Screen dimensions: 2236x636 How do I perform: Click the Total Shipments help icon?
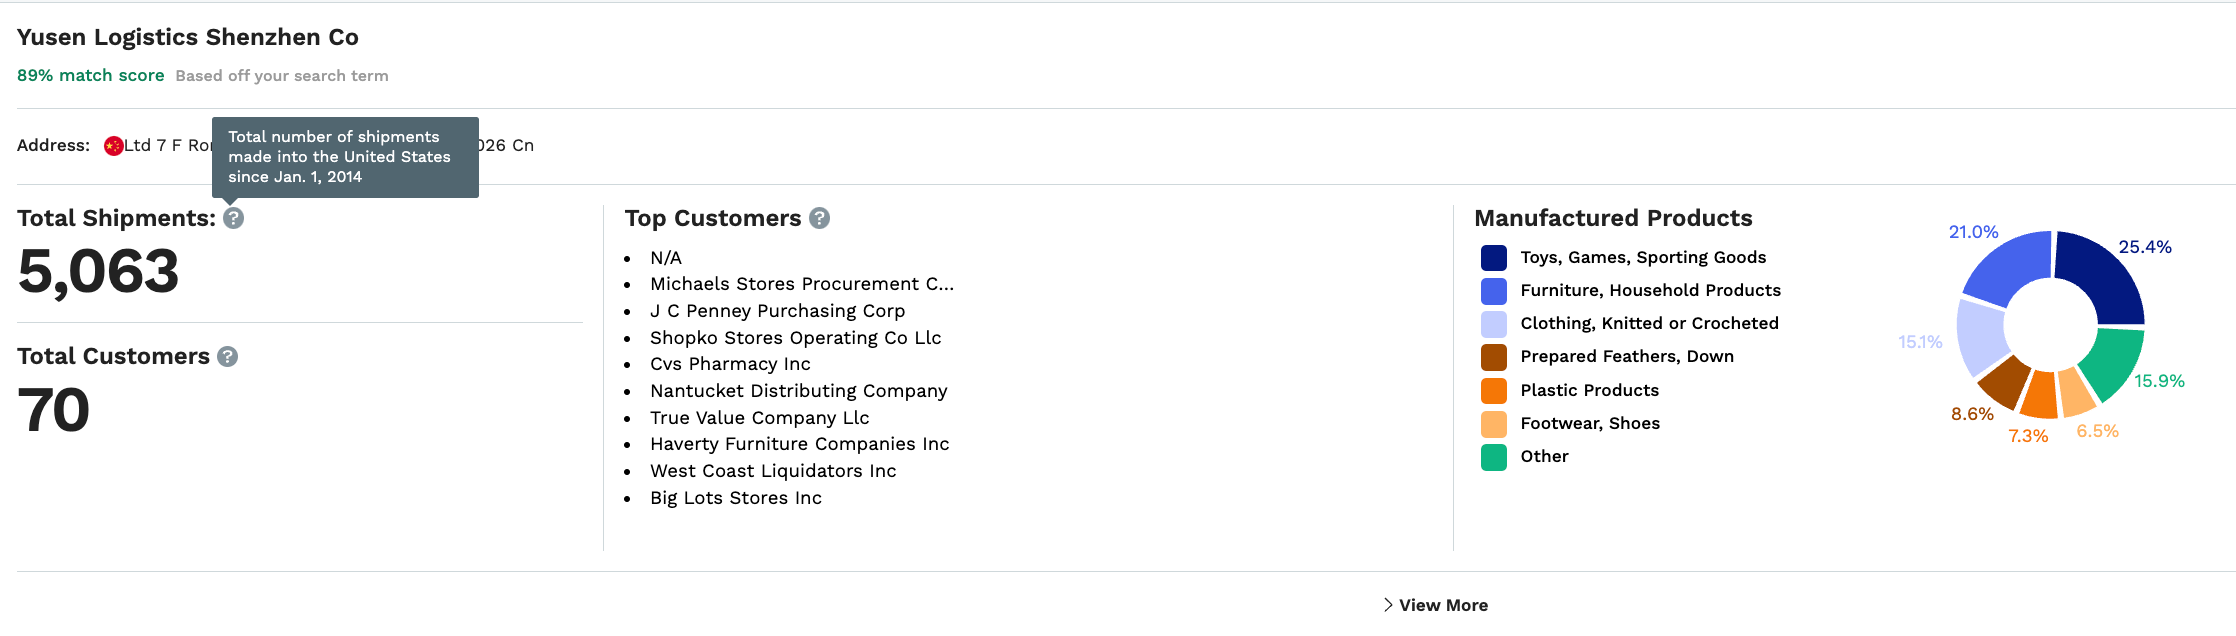point(233,218)
